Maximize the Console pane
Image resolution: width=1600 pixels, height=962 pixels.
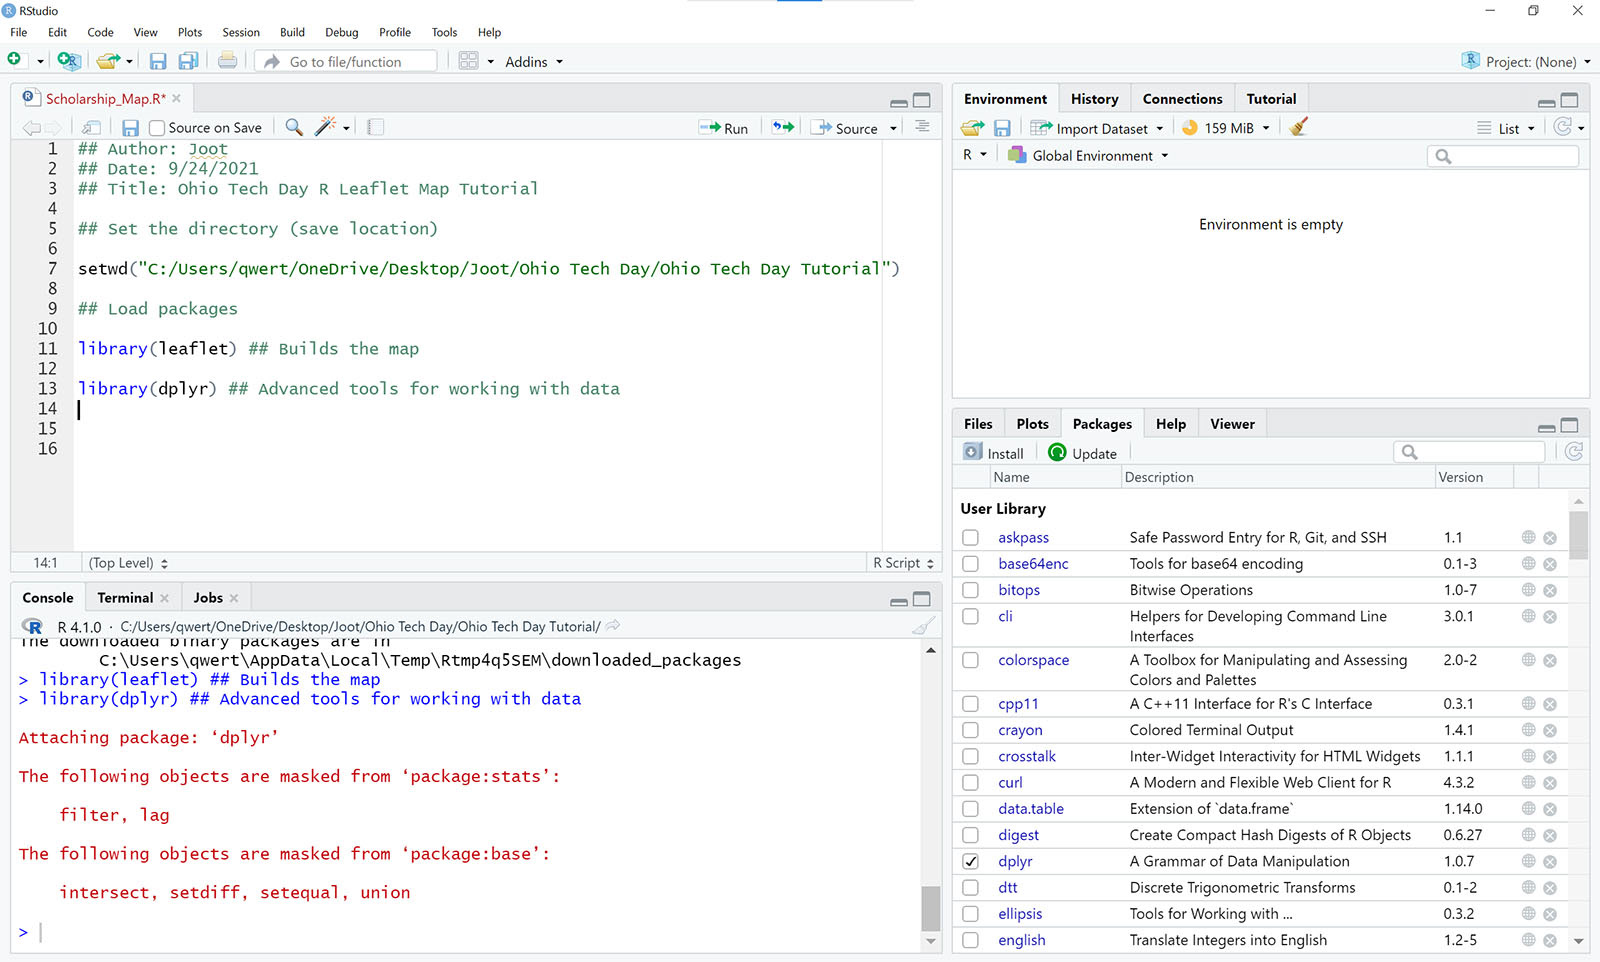922,599
